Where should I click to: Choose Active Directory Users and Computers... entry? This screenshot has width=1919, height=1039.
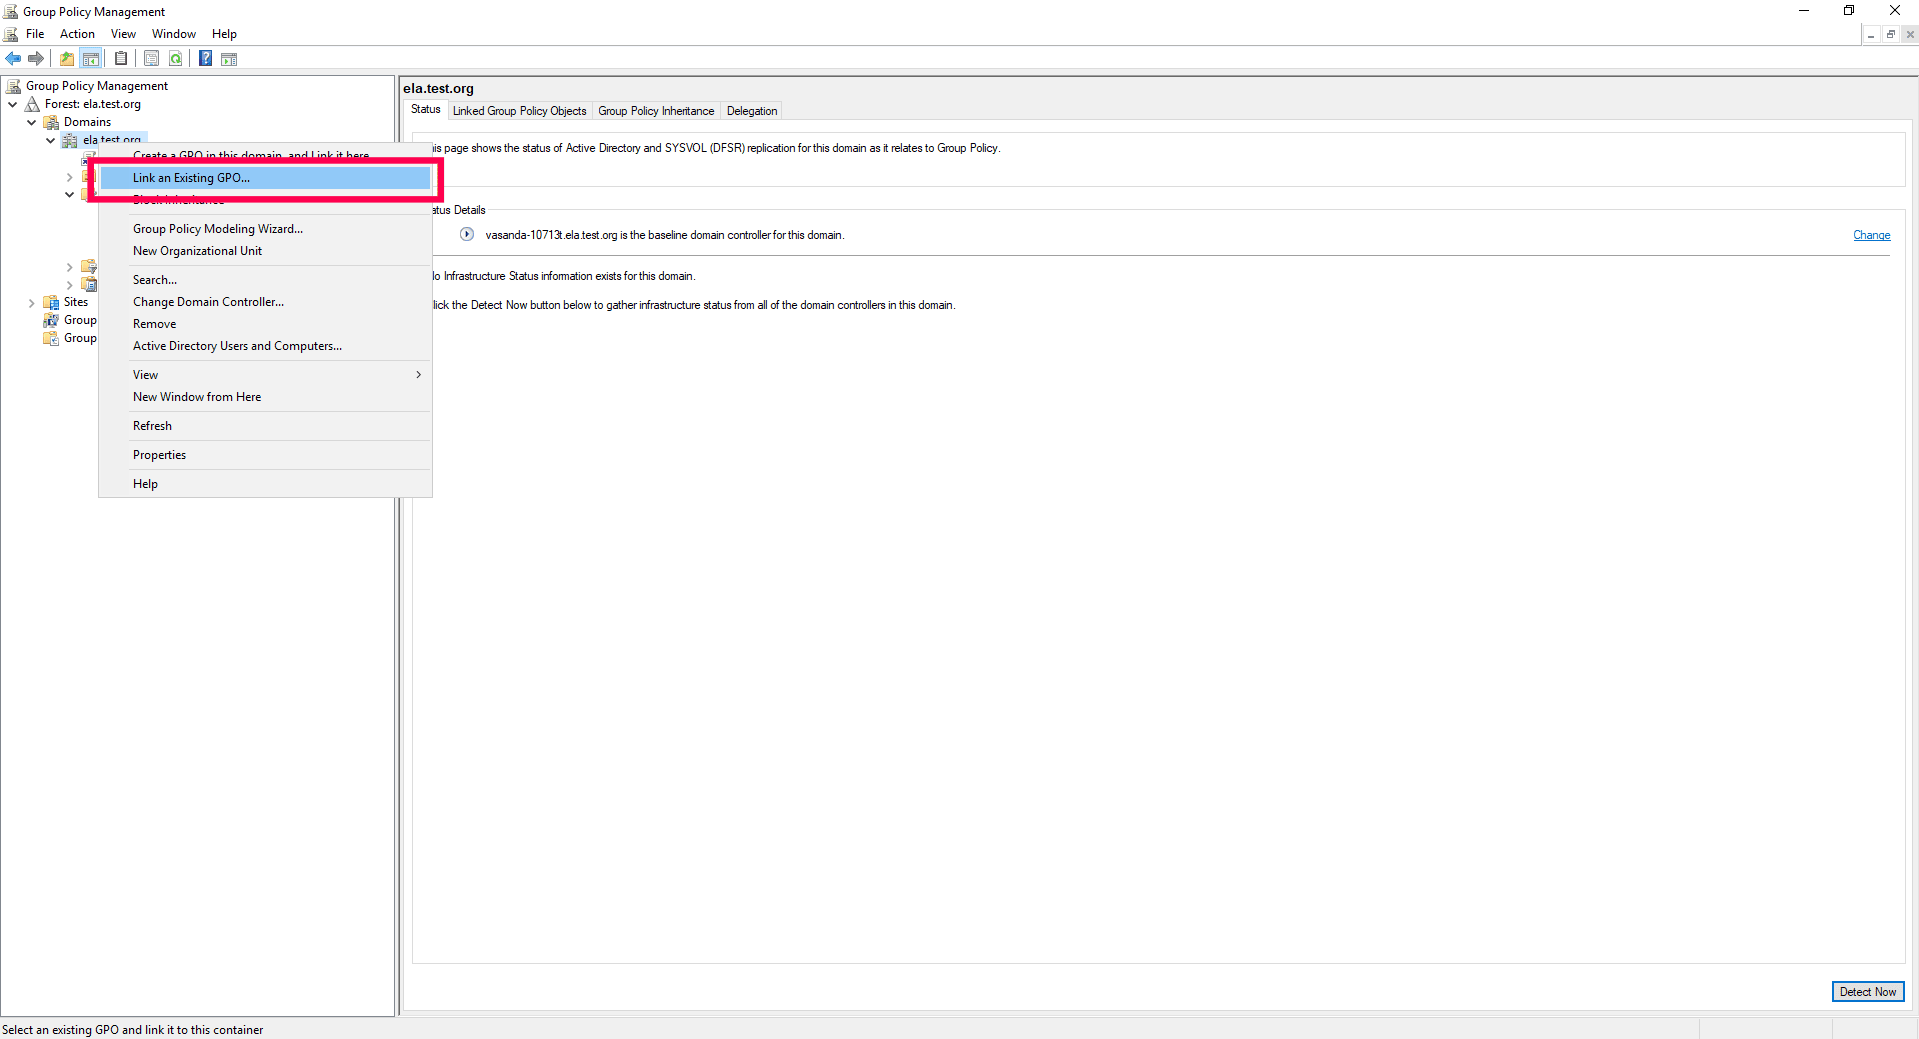265,346
